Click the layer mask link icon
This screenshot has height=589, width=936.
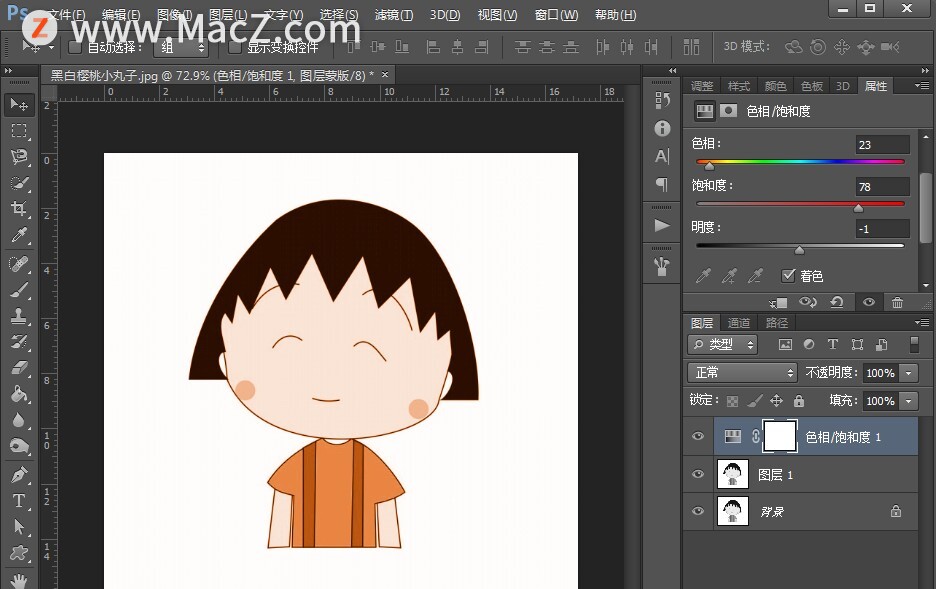(756, 437)
